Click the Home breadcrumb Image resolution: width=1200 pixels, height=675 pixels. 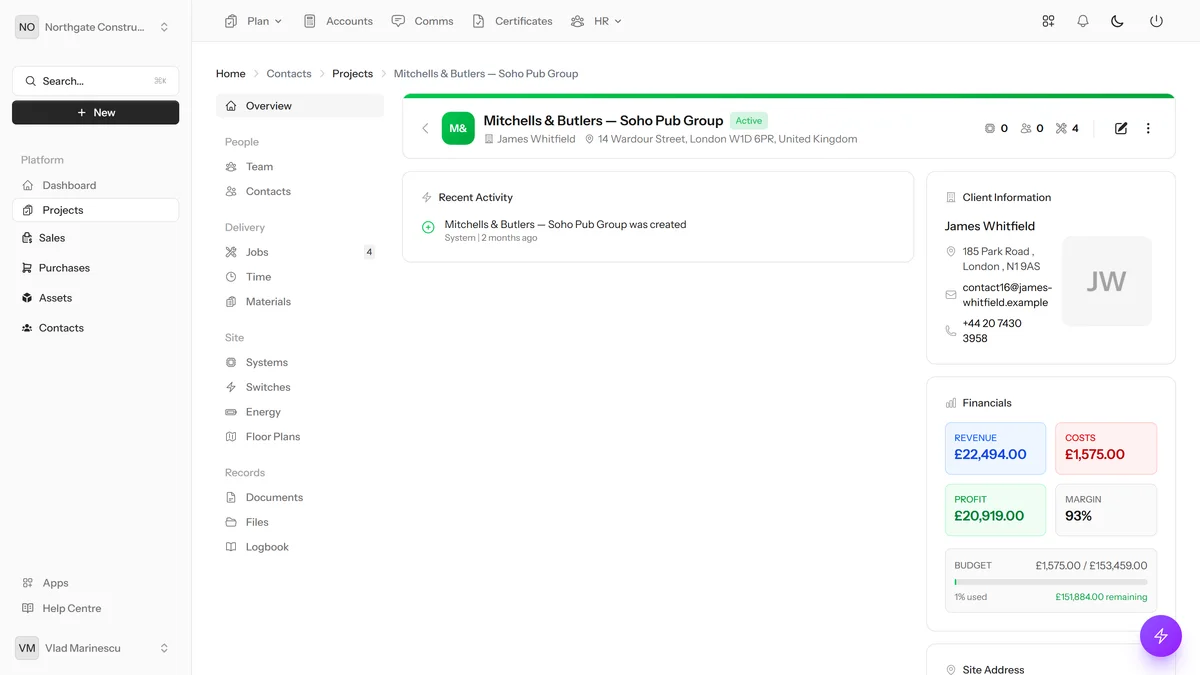(231, 74)
